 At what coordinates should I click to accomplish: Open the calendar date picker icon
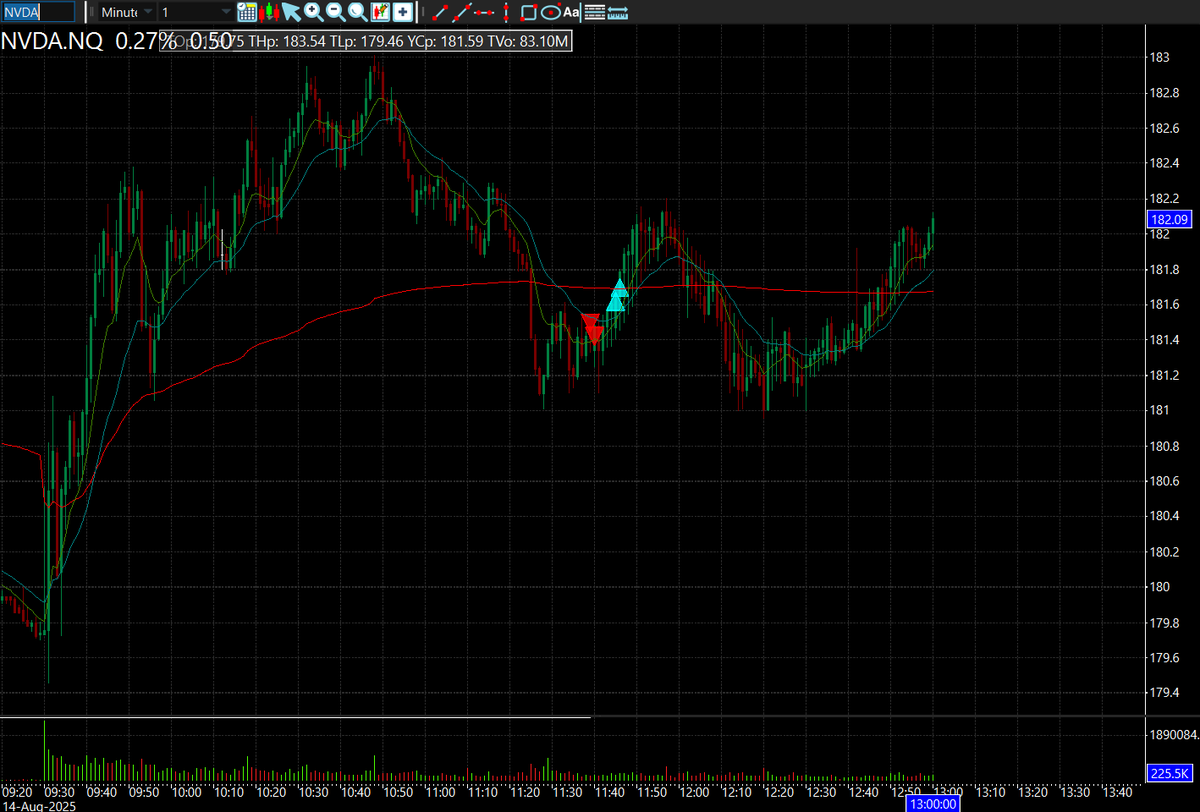tap(247, 12)
